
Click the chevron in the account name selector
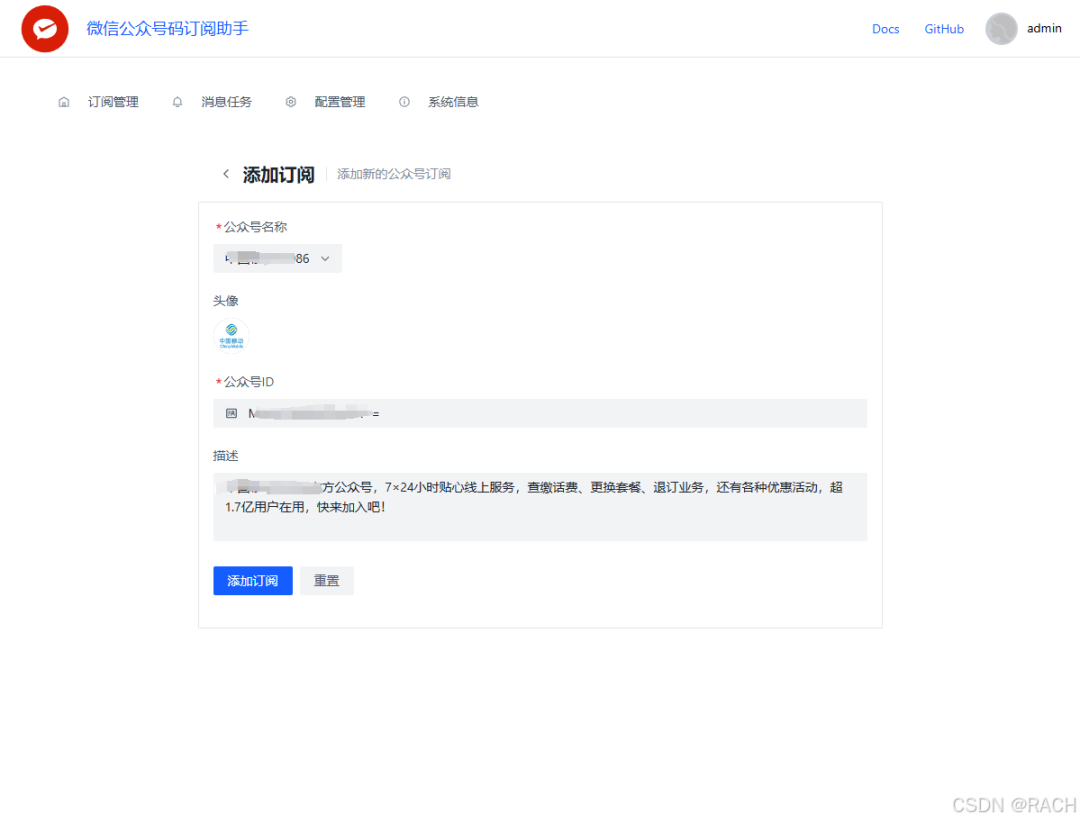[x=324, y=258]
